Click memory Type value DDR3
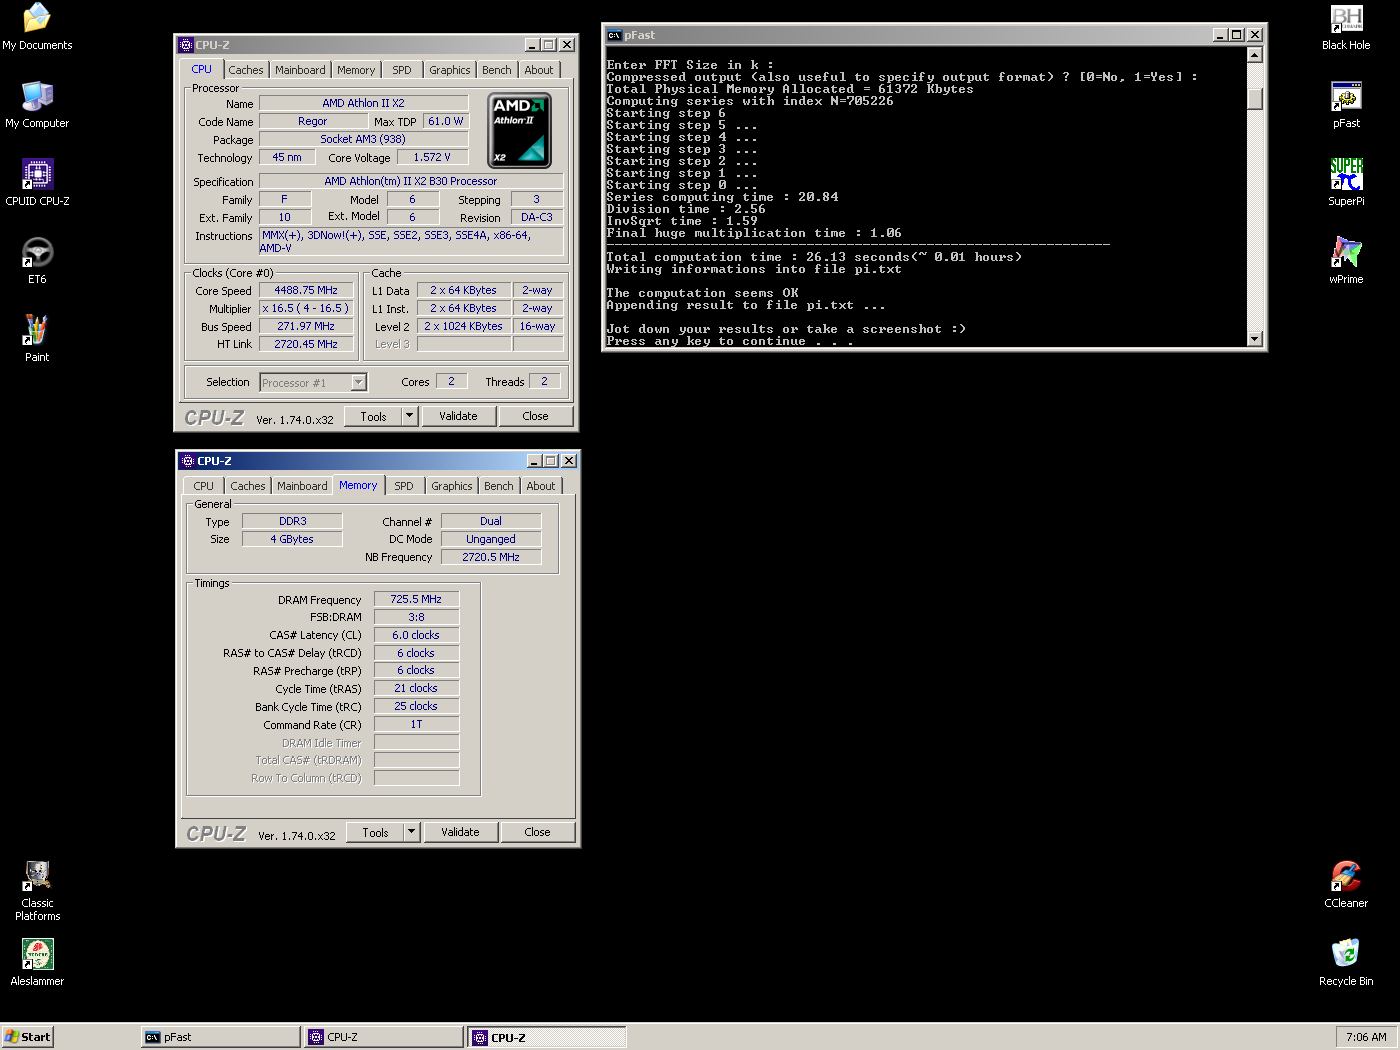This screenshot has height=1050, width=1400. tap(292, 521)
